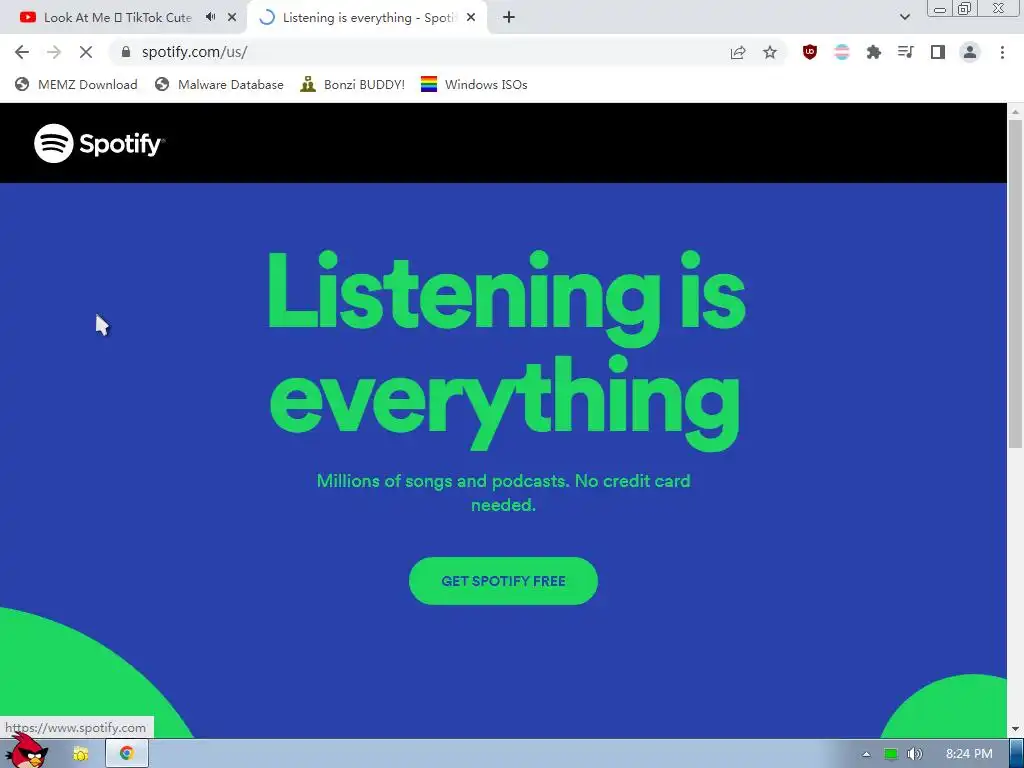
Task: Open the Windows ISOs bookmark
Action: pyautogui.click(x=474, y=84)
